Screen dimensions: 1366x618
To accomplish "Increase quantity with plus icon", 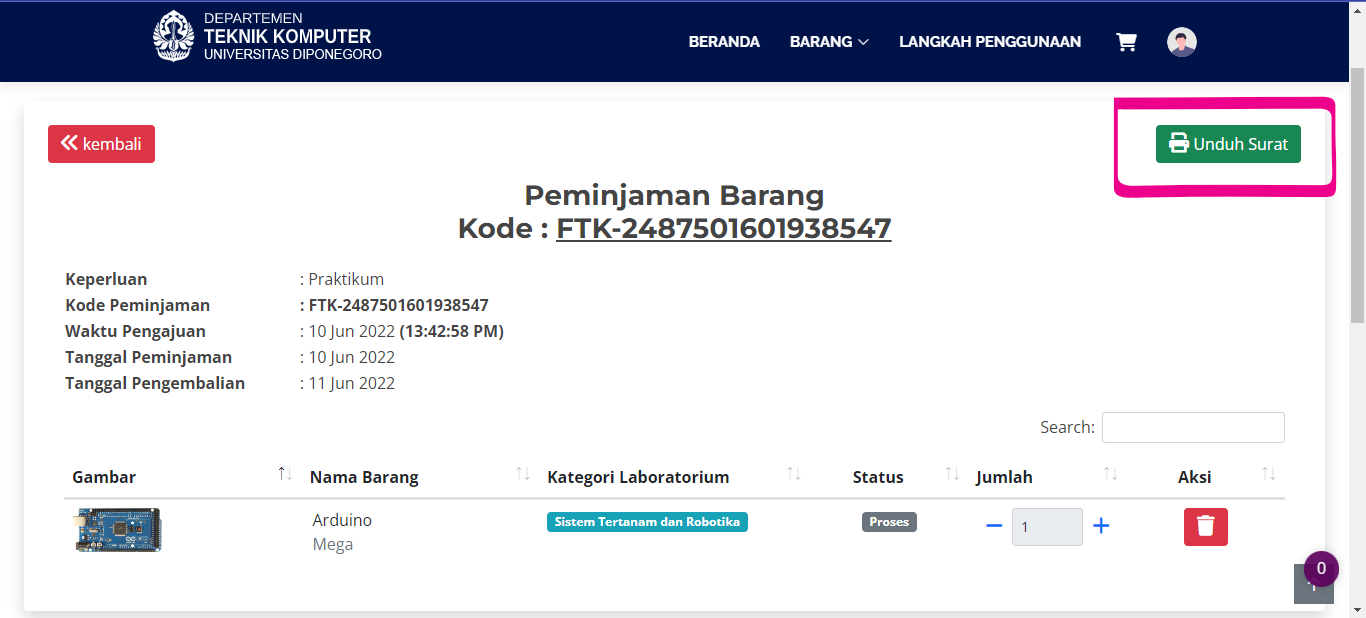I will click(1101, 526).
